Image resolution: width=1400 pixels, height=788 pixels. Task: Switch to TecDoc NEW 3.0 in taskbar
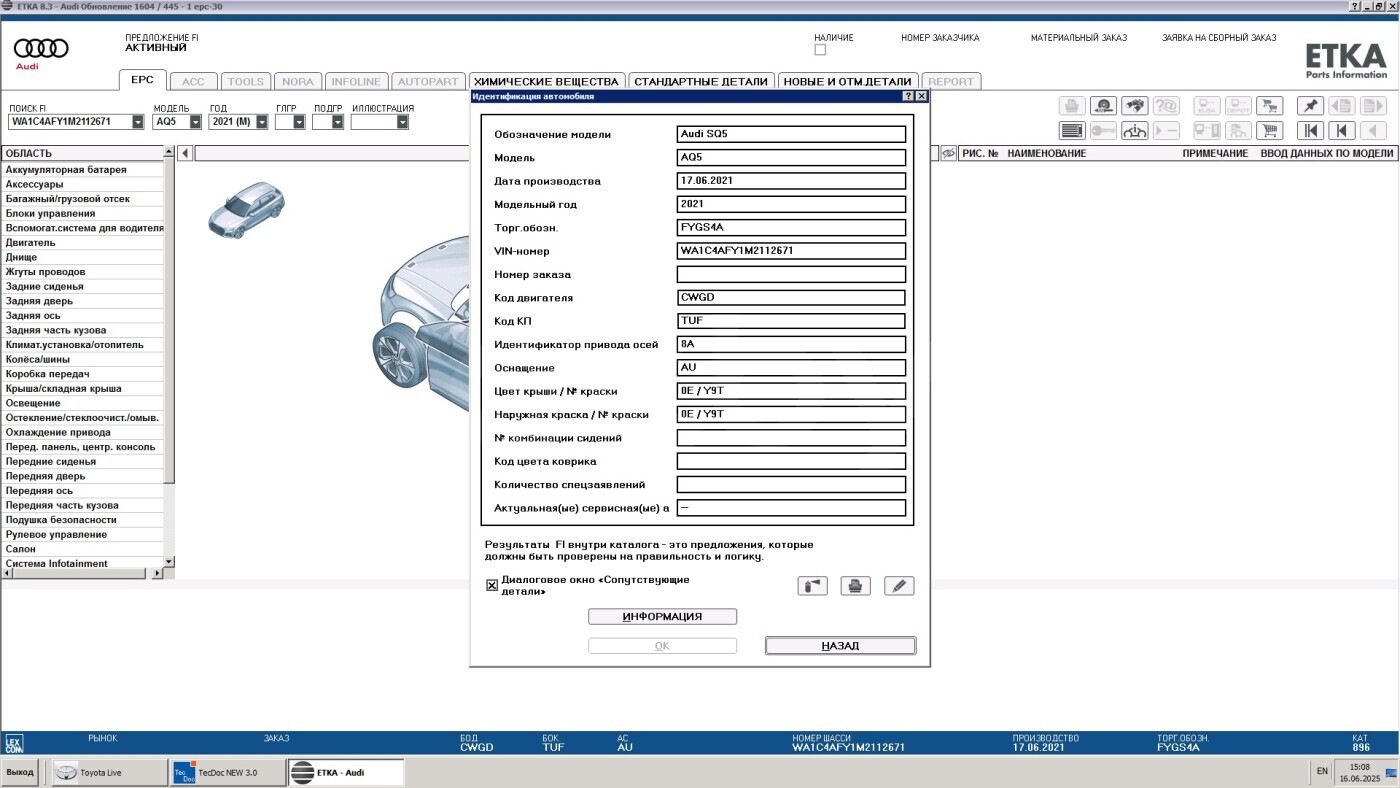click(x=228, y=772)
